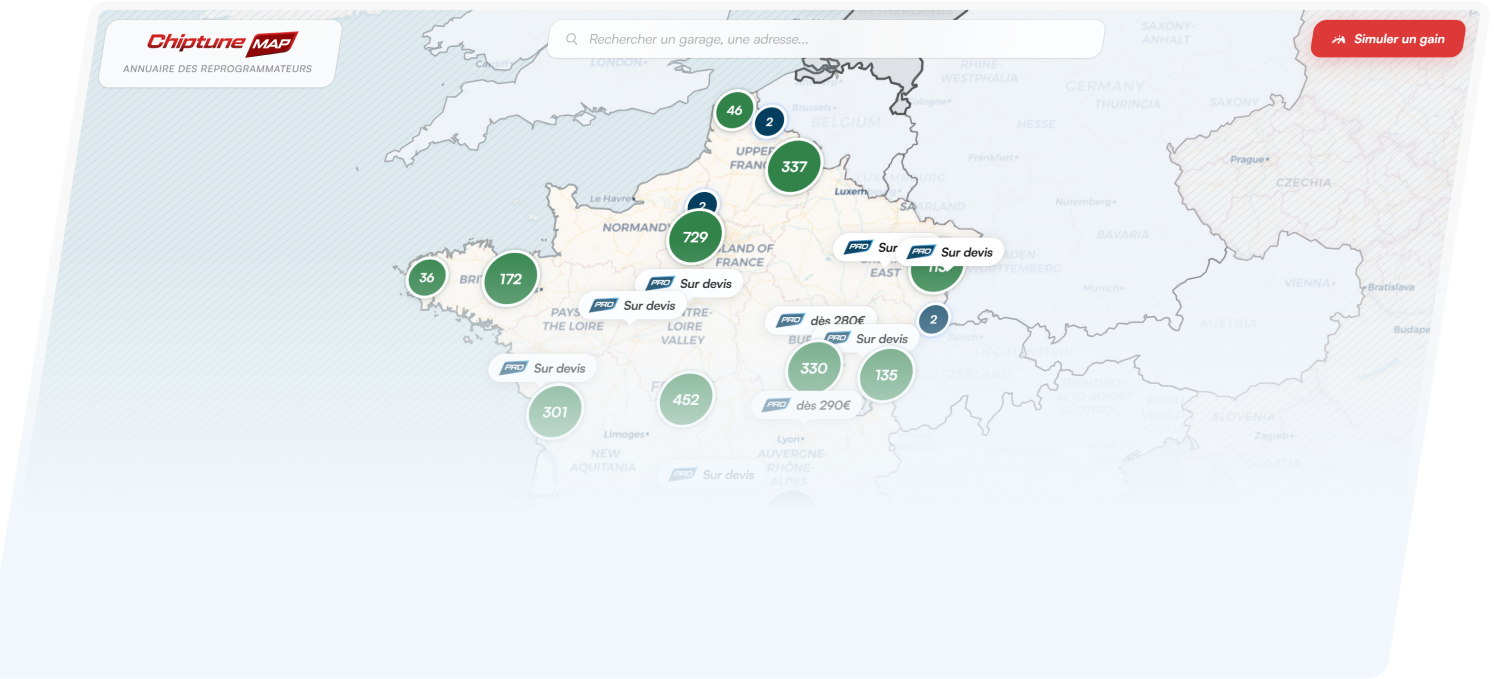The image size is (1494, 679).
Task: Click the cluster marker labeled 36
Action: pyautogui.click(x=427, y=278)
